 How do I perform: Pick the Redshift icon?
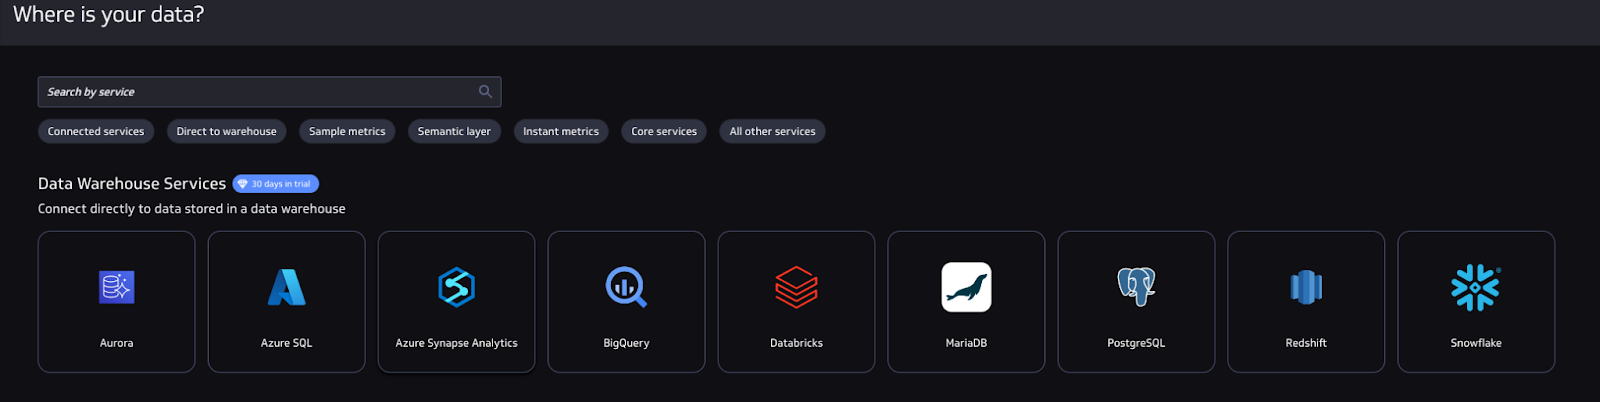1306,287
